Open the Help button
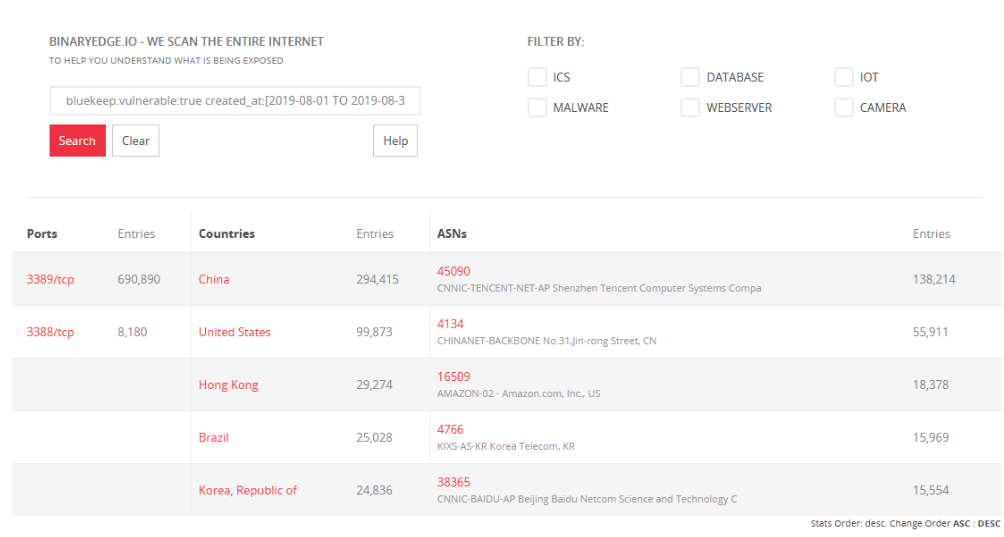Viewport: 1004px width, 537px height. click(395, 141)
